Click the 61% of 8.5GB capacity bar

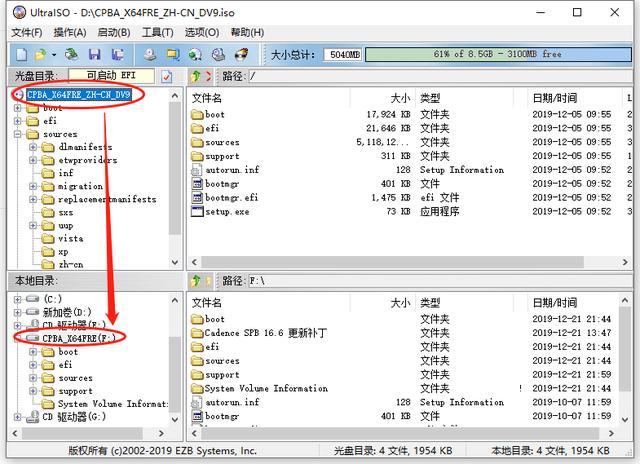tap(498, 54)
